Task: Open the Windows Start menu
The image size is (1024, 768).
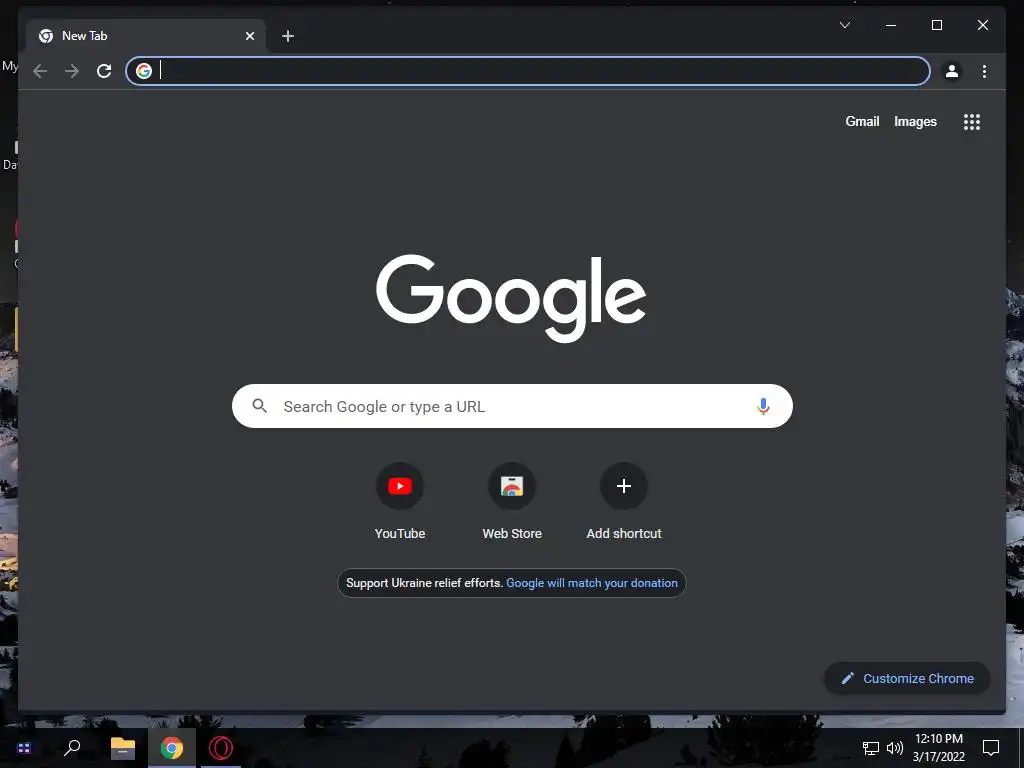Action: click(24, 748)
